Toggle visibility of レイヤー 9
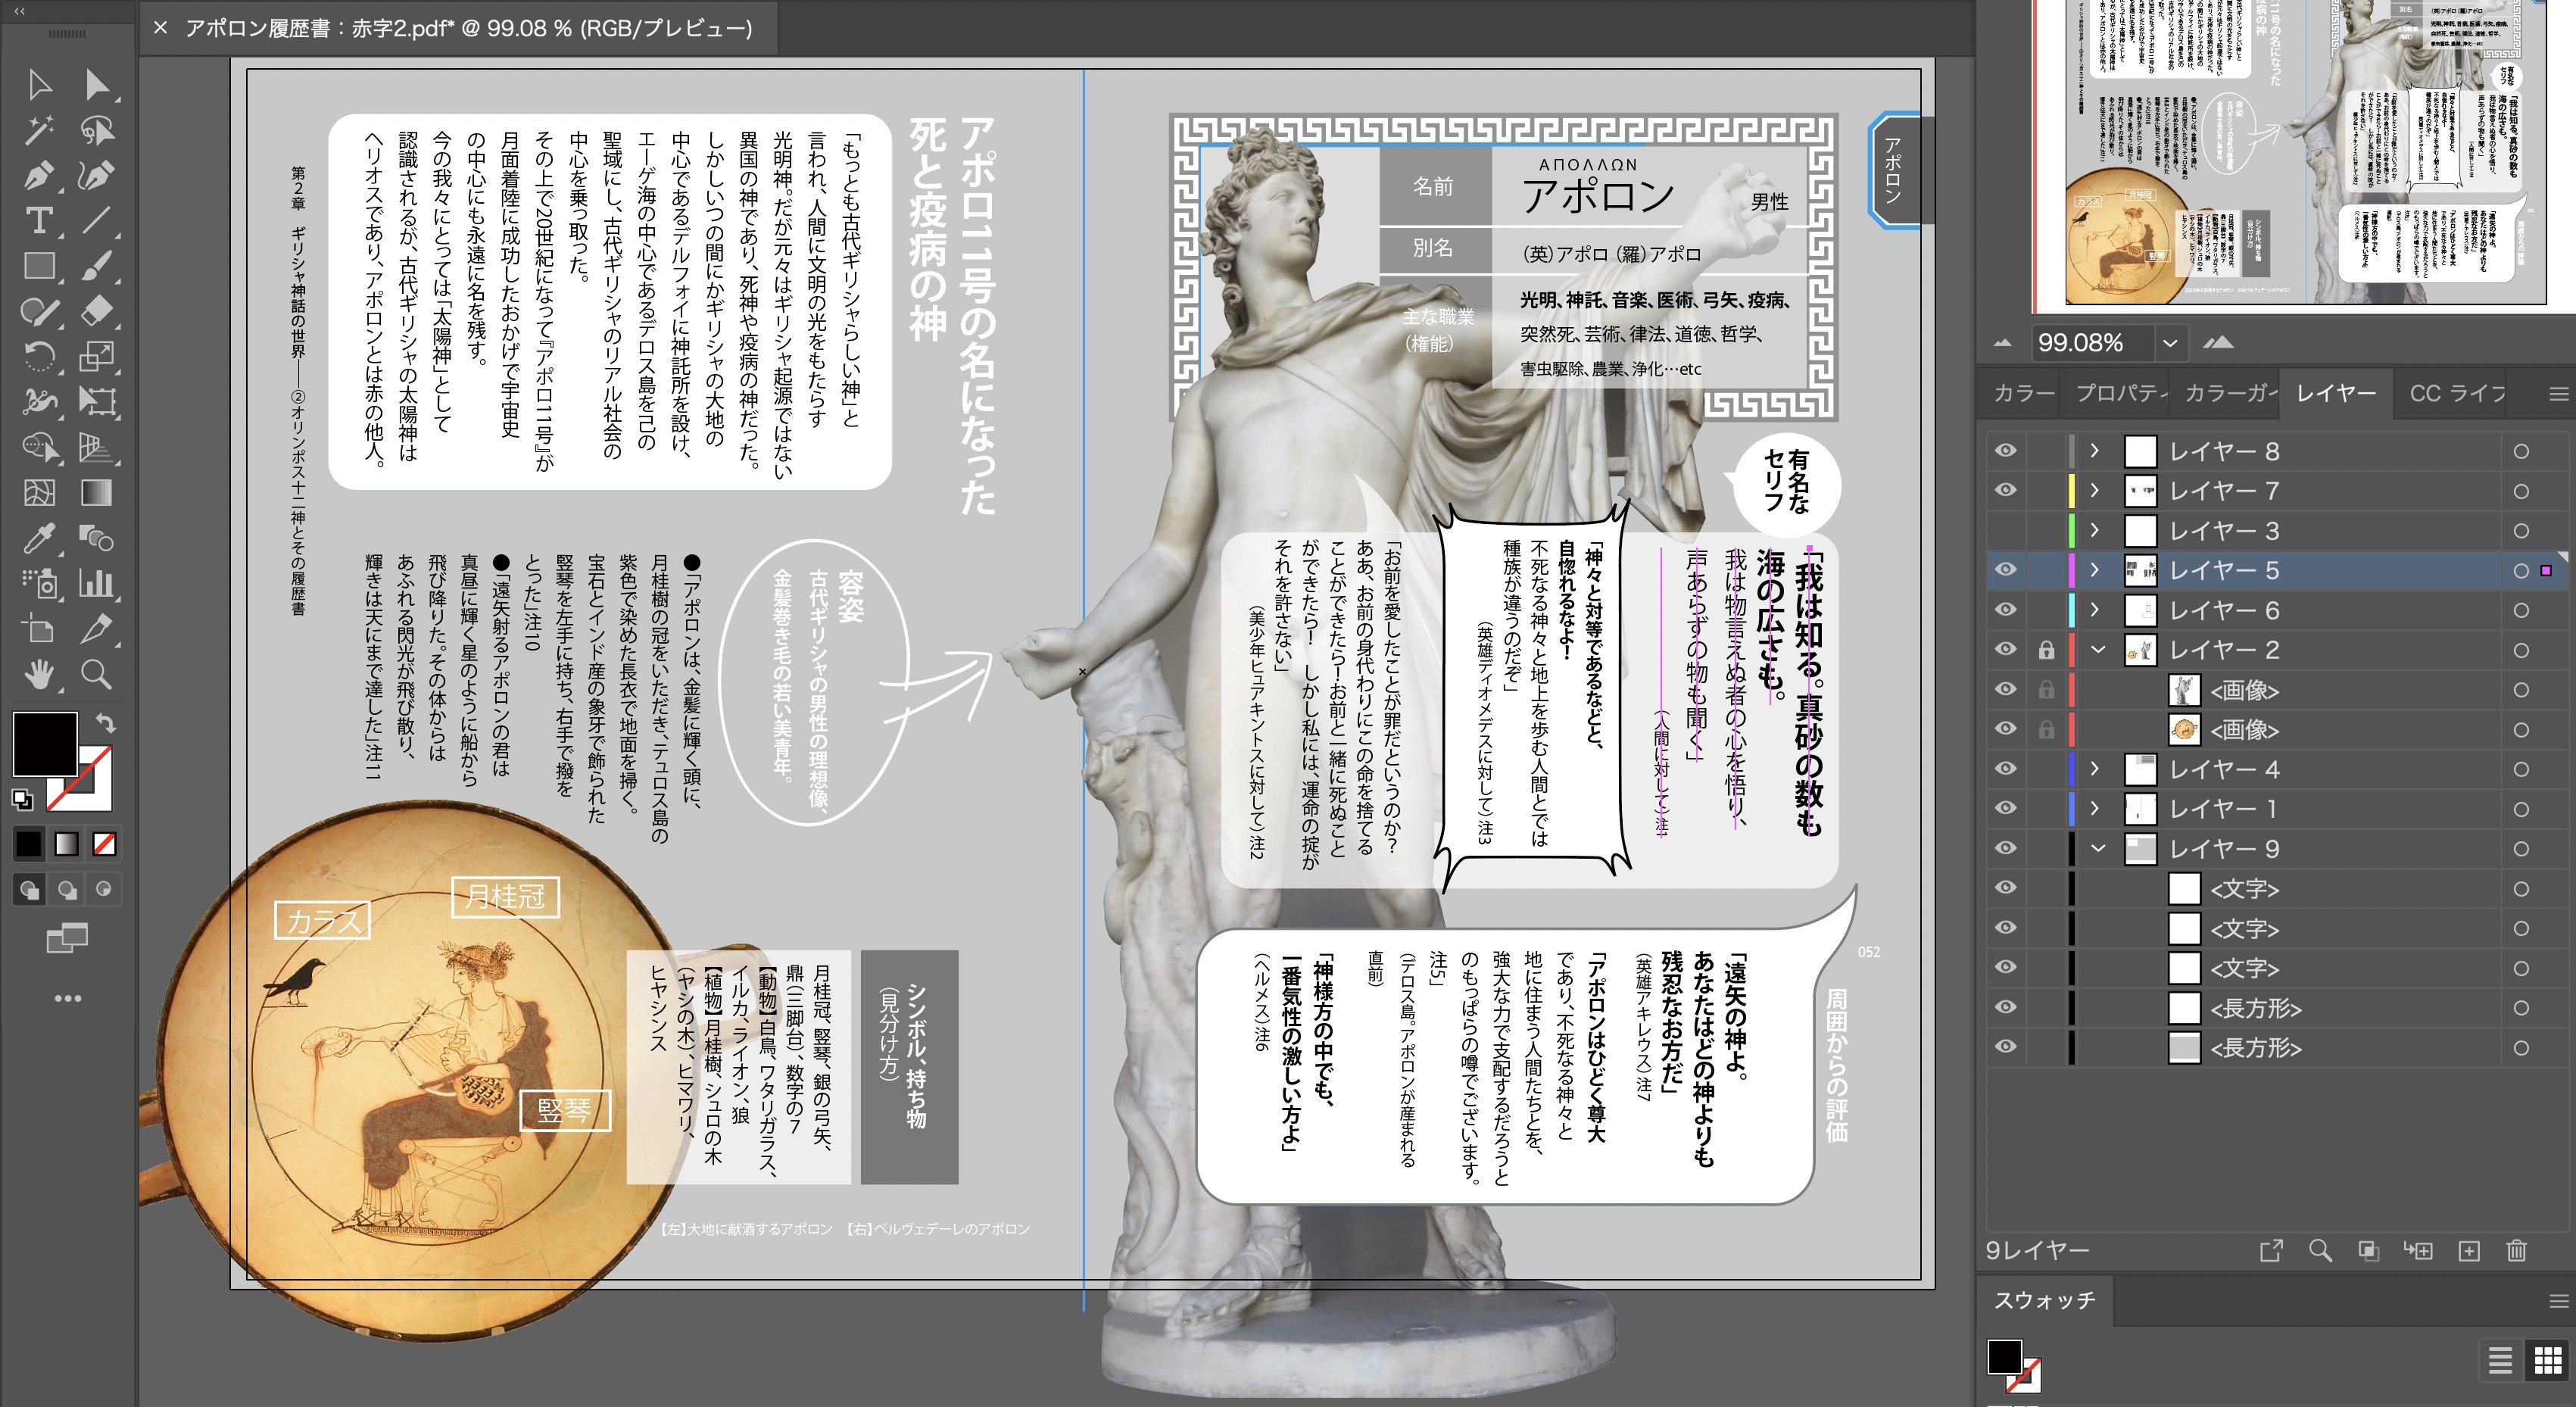Image resolution: width=2576 pixels, height=1407 pixels. pos(2005,848)
